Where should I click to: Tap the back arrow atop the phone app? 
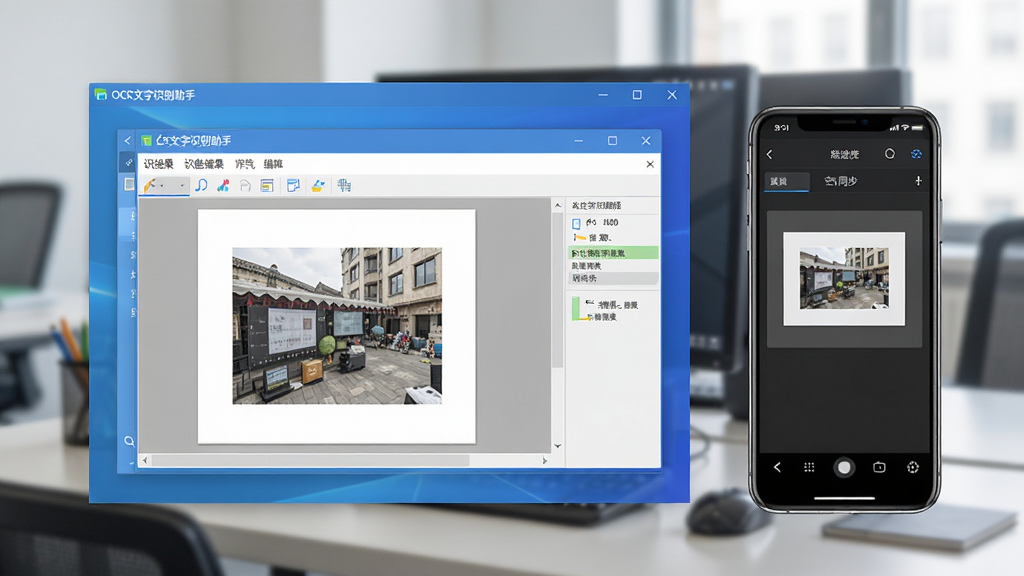[x=769, y=155]
